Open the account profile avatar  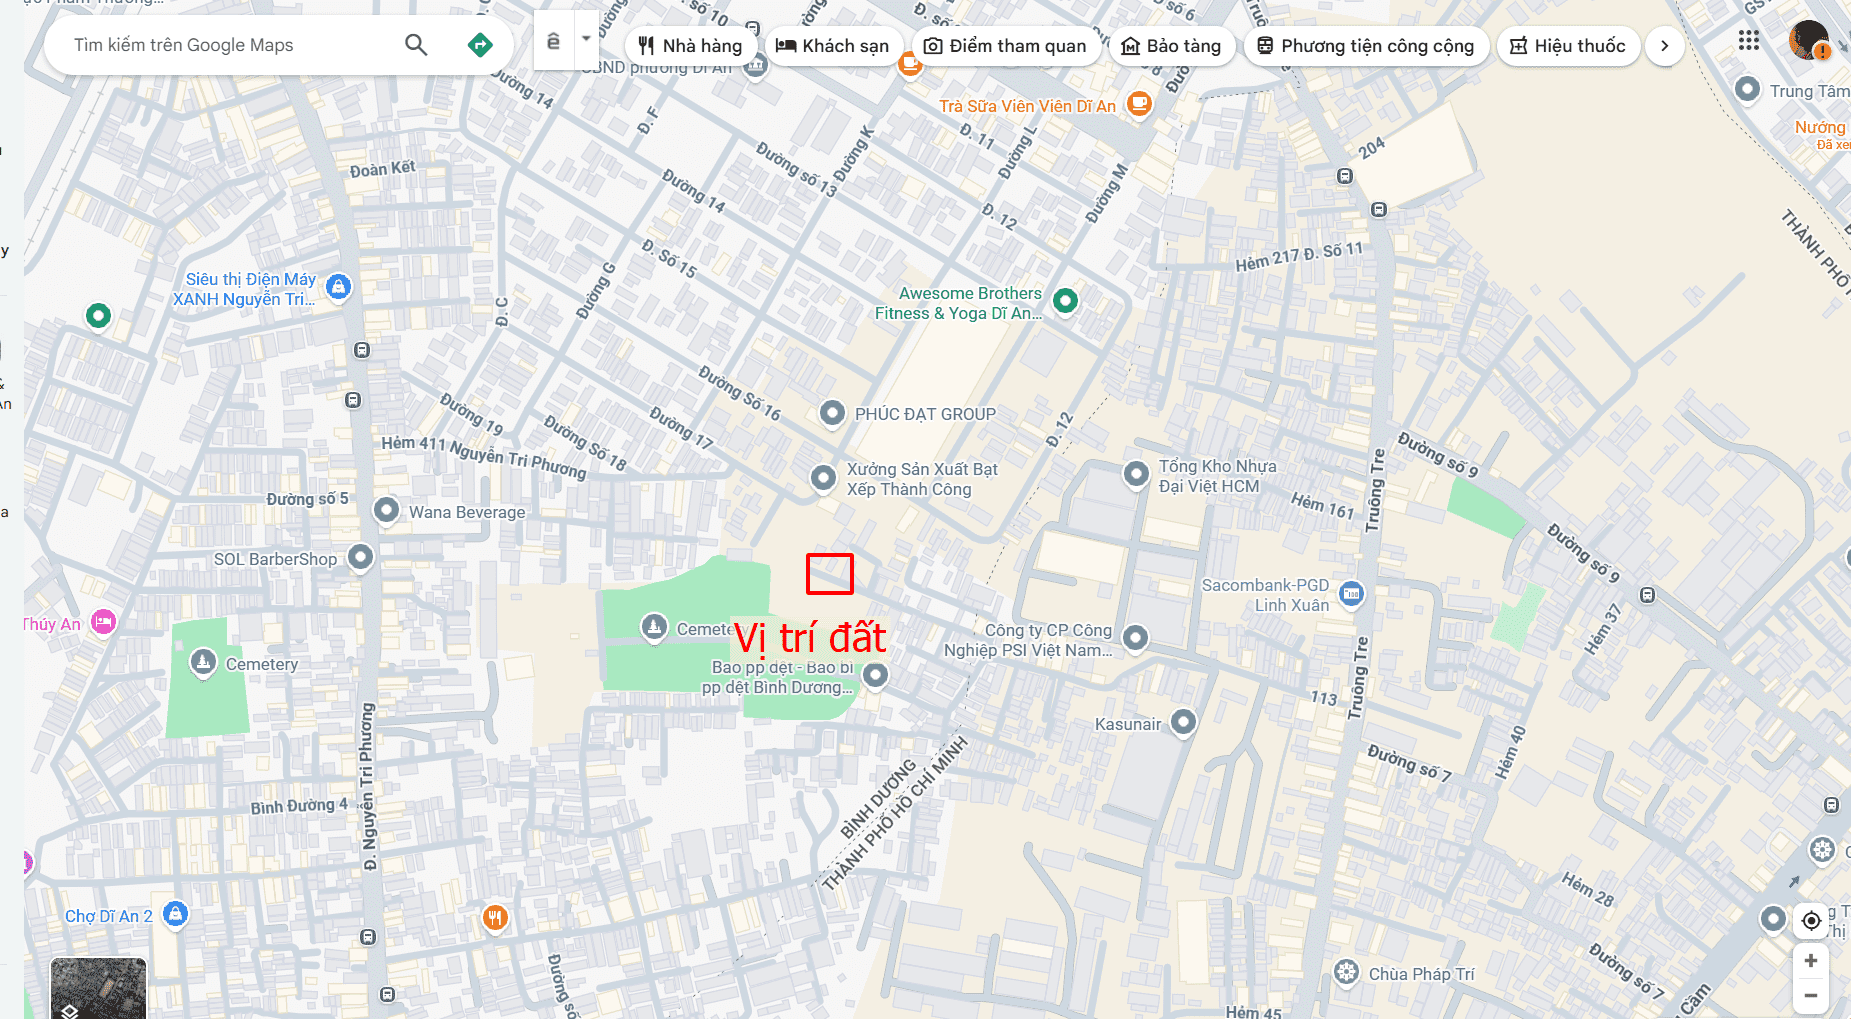pyautogui.click(x=1809, y=40)
